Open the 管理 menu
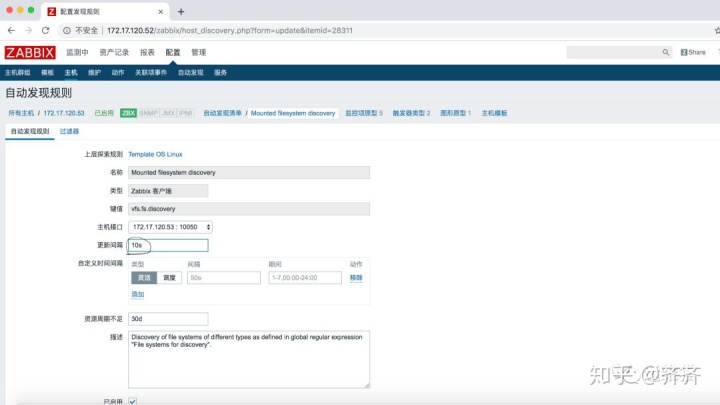The image size is (720, 405). (198, 52)
